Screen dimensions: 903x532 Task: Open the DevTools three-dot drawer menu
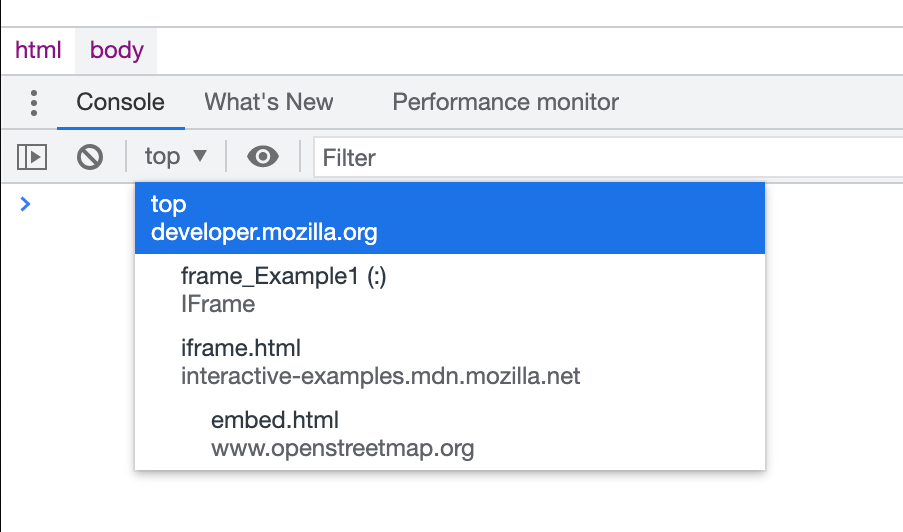pyautogui.click(x=34, y=102)
